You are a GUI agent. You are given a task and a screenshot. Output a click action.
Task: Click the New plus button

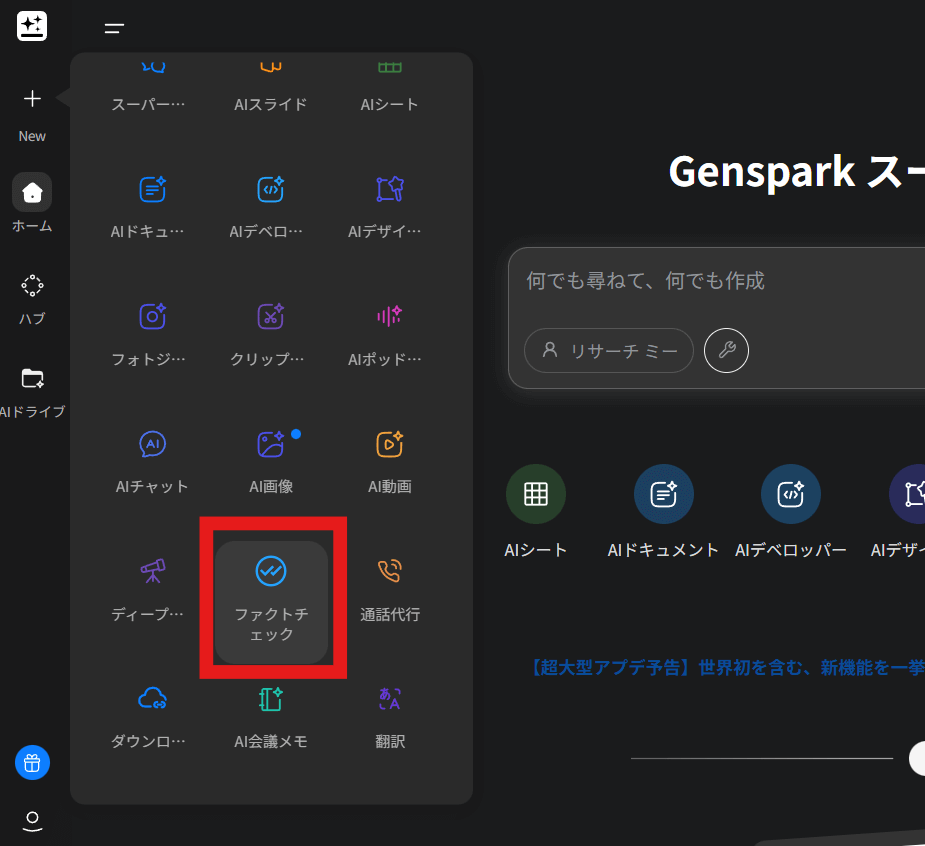pyautogui.click(x=32, y=99)
